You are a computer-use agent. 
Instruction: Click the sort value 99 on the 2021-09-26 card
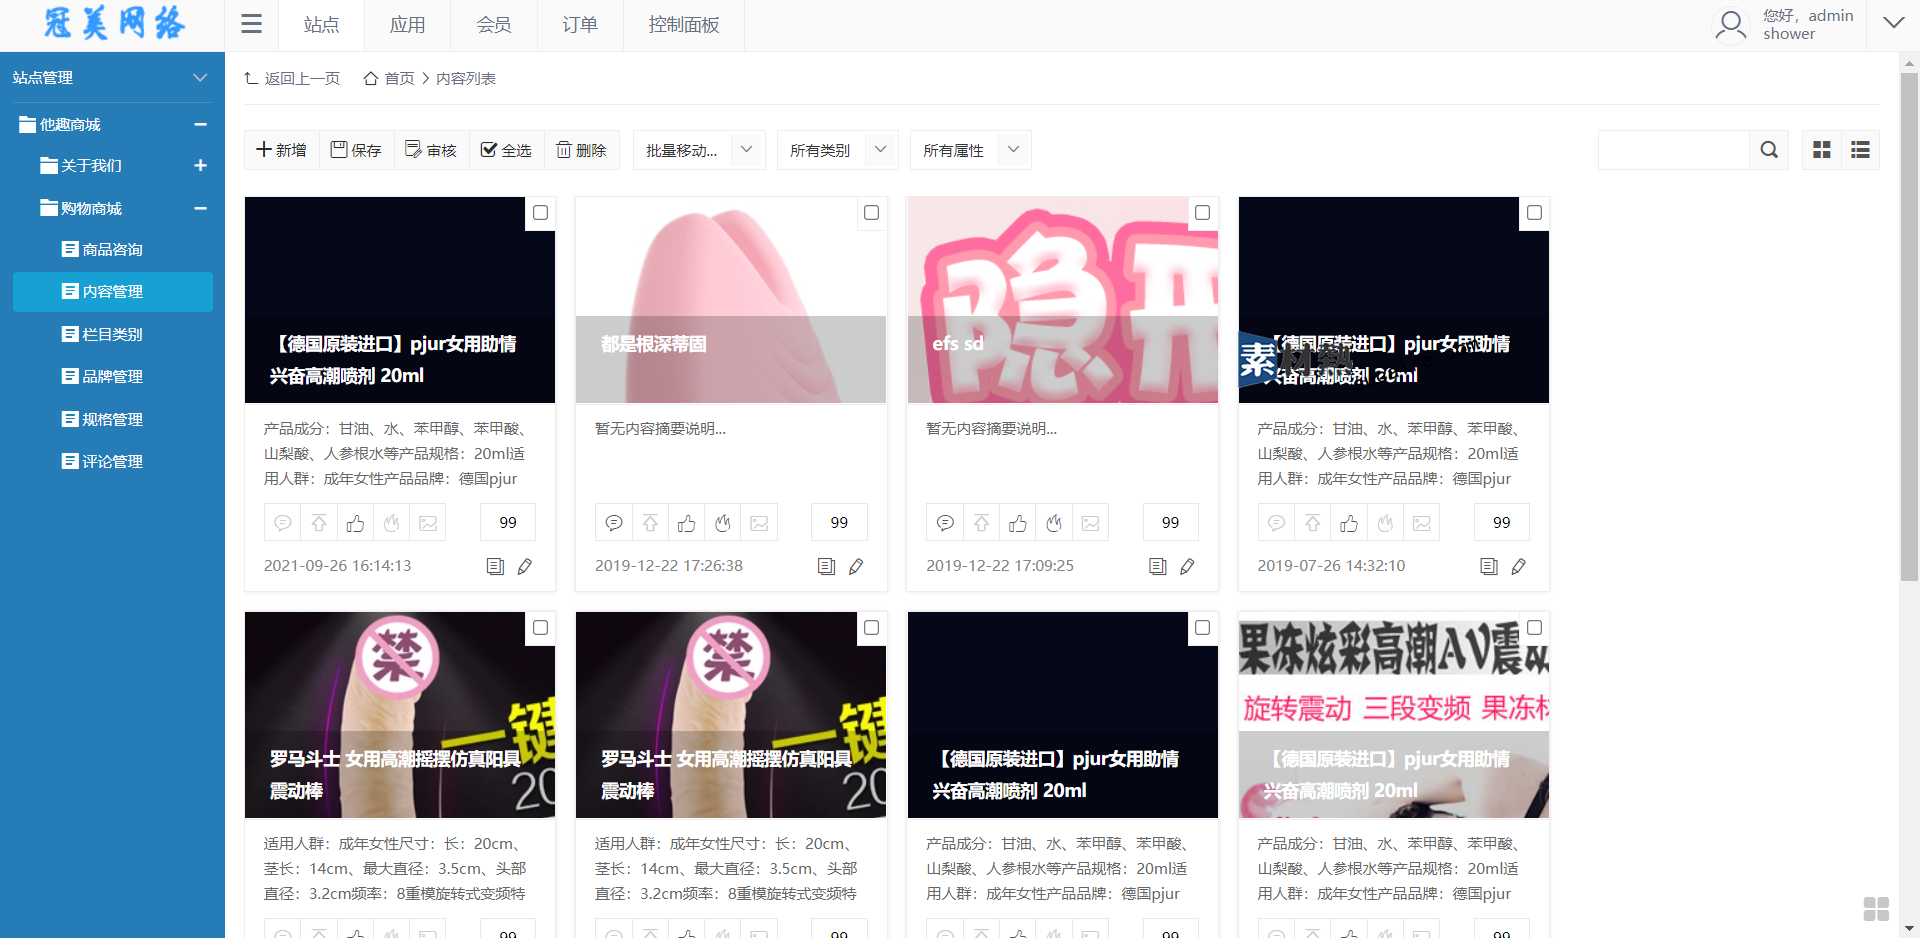[508, 523]
